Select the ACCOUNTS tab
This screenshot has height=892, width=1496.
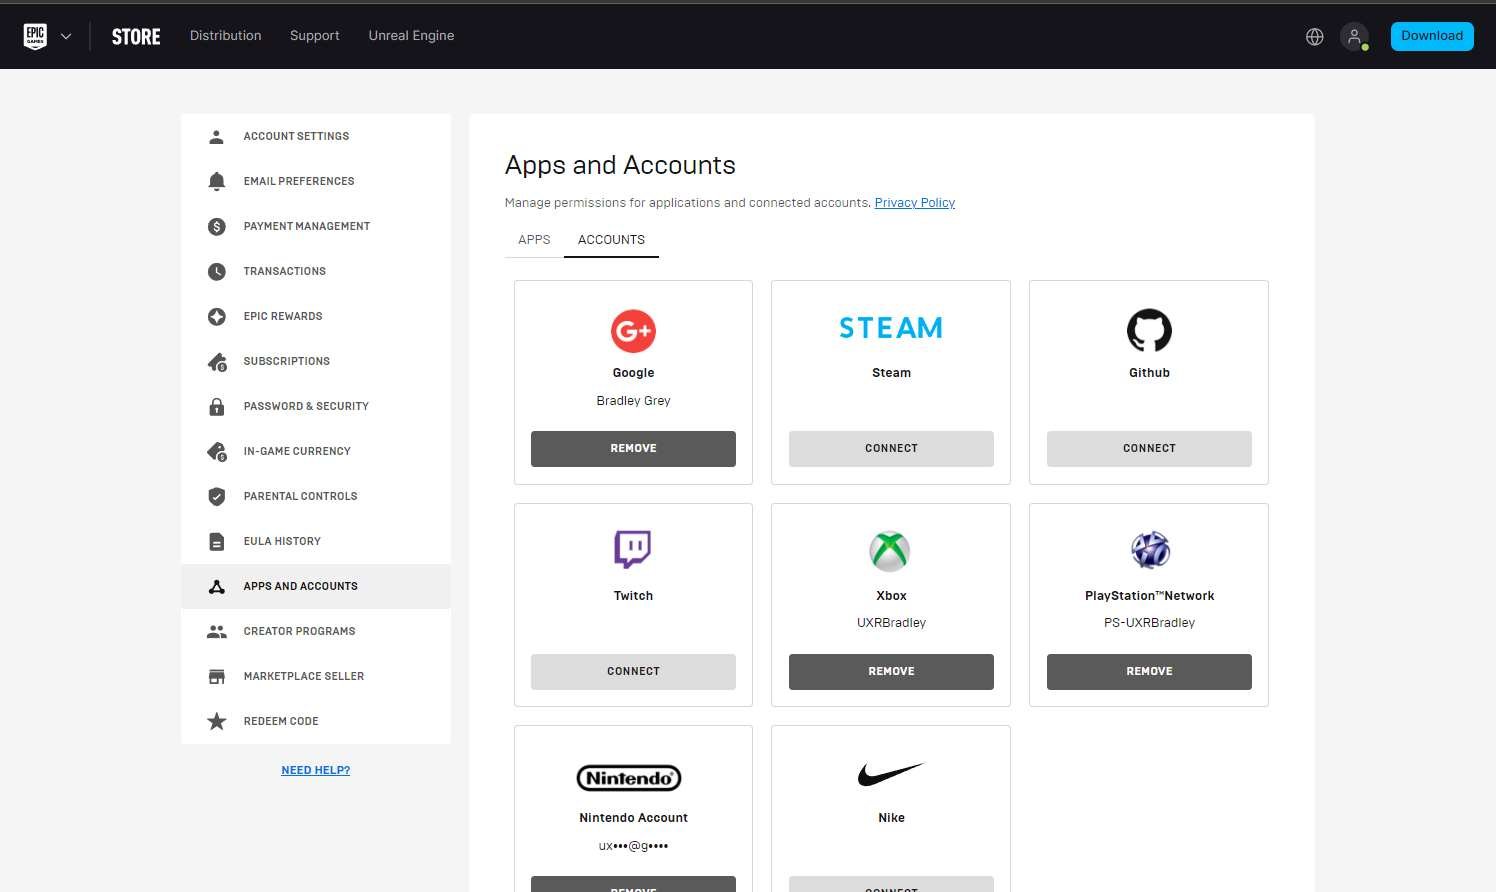coord(611,240)
